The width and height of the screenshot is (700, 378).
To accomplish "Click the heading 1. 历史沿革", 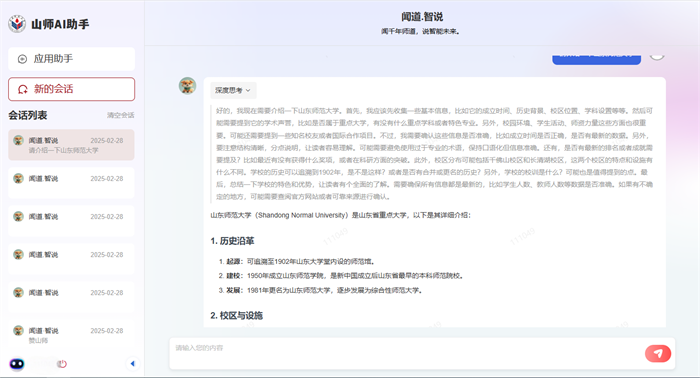I will tap(232, 241).
